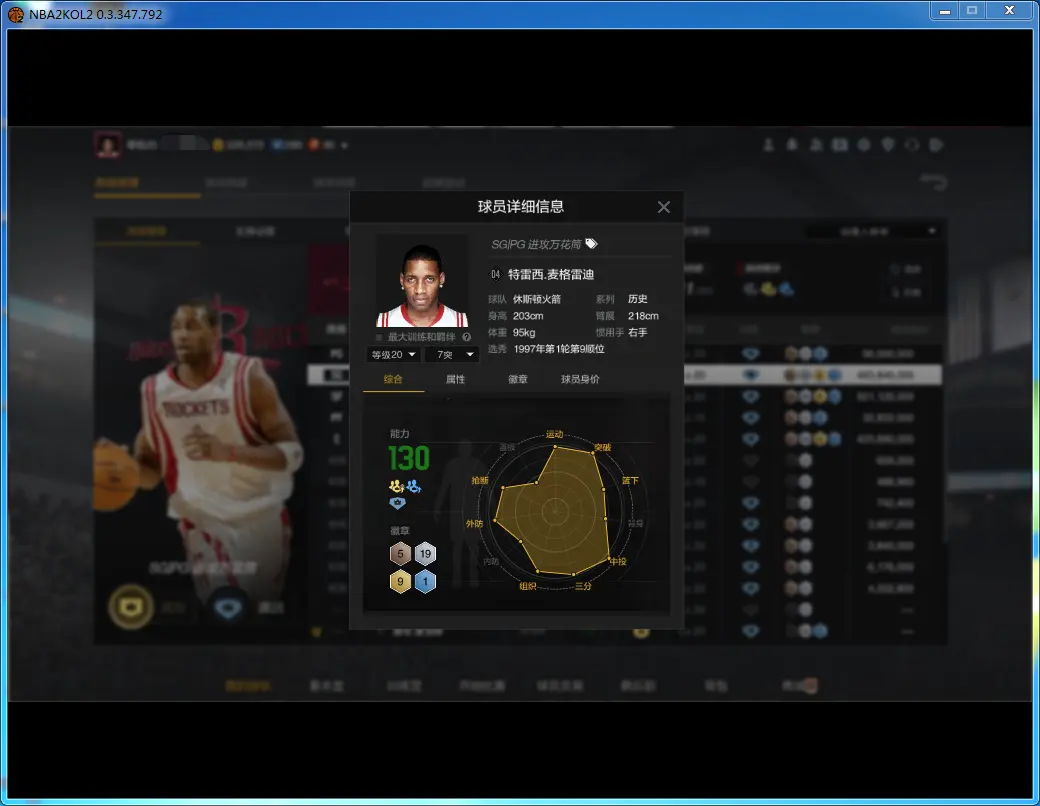Click the series value 历史
This screenshot has width=1040, height=806.
637,299
